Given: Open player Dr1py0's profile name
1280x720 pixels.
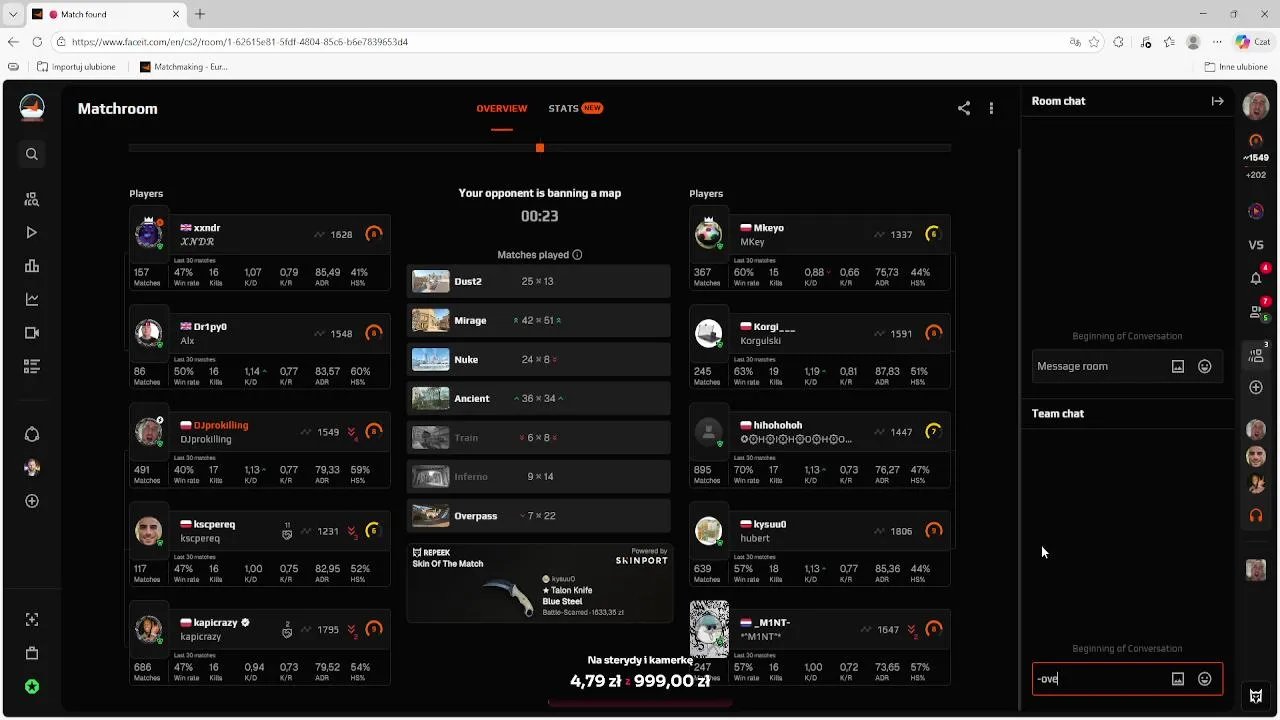Looking at the screenshot, I should tap(210, 327).
